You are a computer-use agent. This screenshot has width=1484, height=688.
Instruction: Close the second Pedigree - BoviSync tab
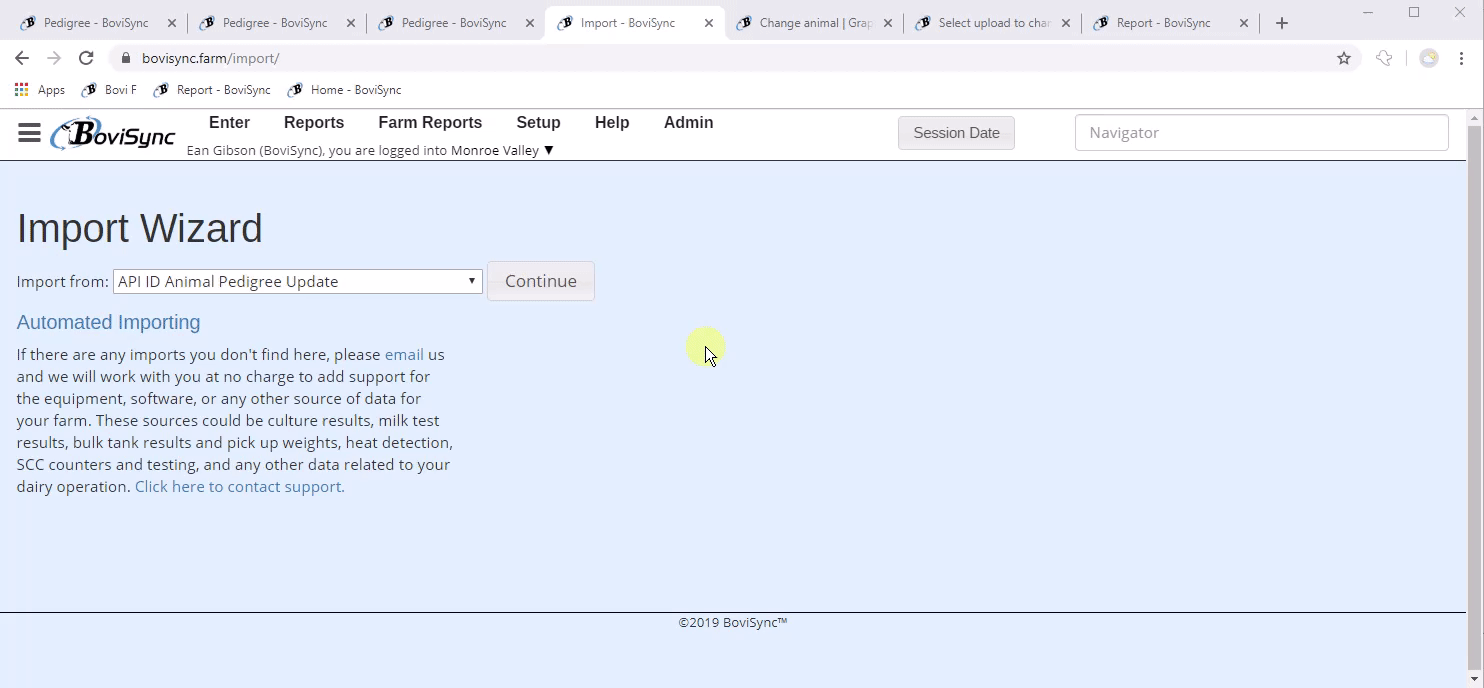pos(351,23)
